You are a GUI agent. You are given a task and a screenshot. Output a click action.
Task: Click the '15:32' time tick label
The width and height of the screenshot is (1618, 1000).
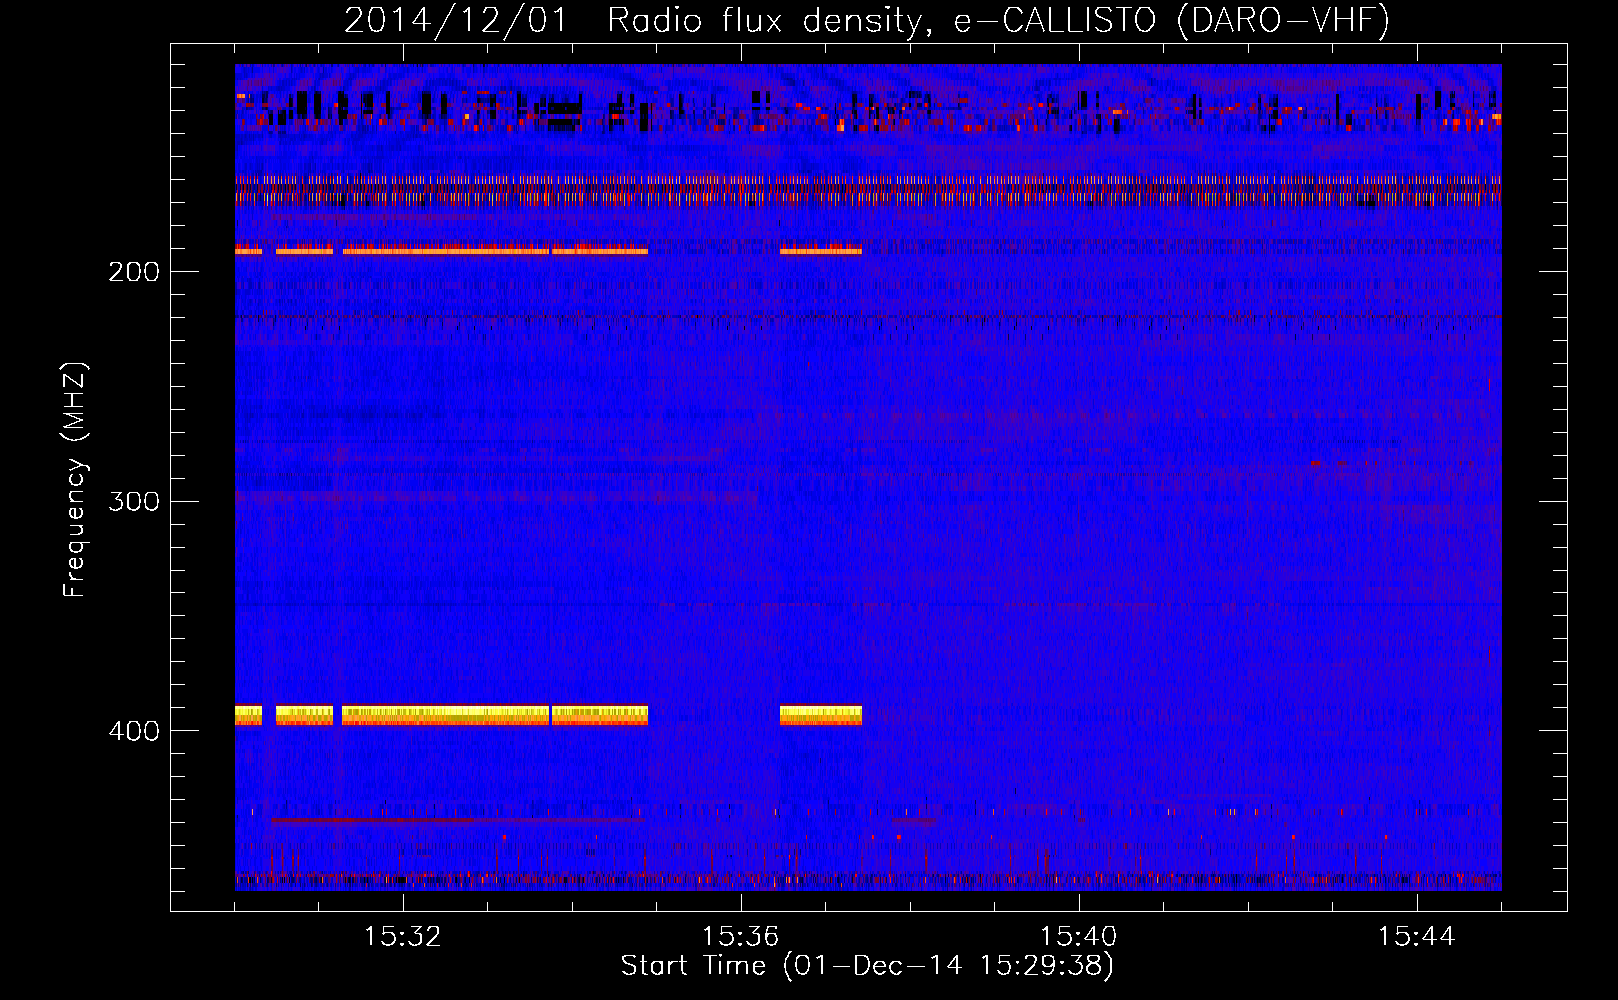402,937
